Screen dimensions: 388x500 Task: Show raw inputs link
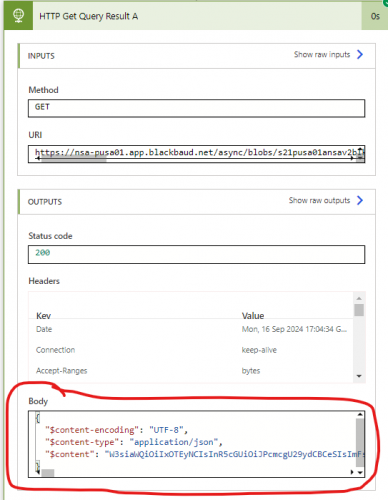pyautogui.click(x=322, y=54)
